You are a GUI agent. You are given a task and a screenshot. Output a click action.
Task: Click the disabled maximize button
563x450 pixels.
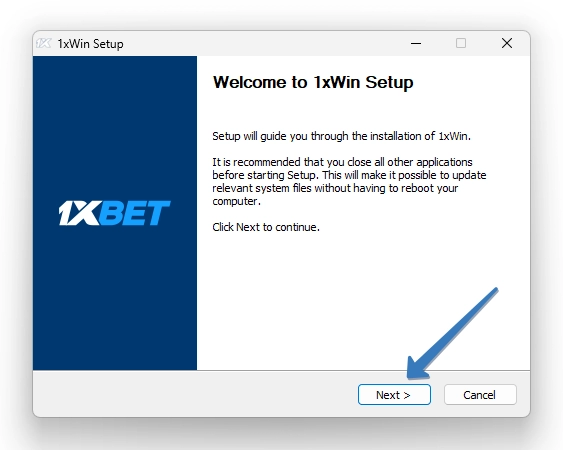tap(461, 43)
